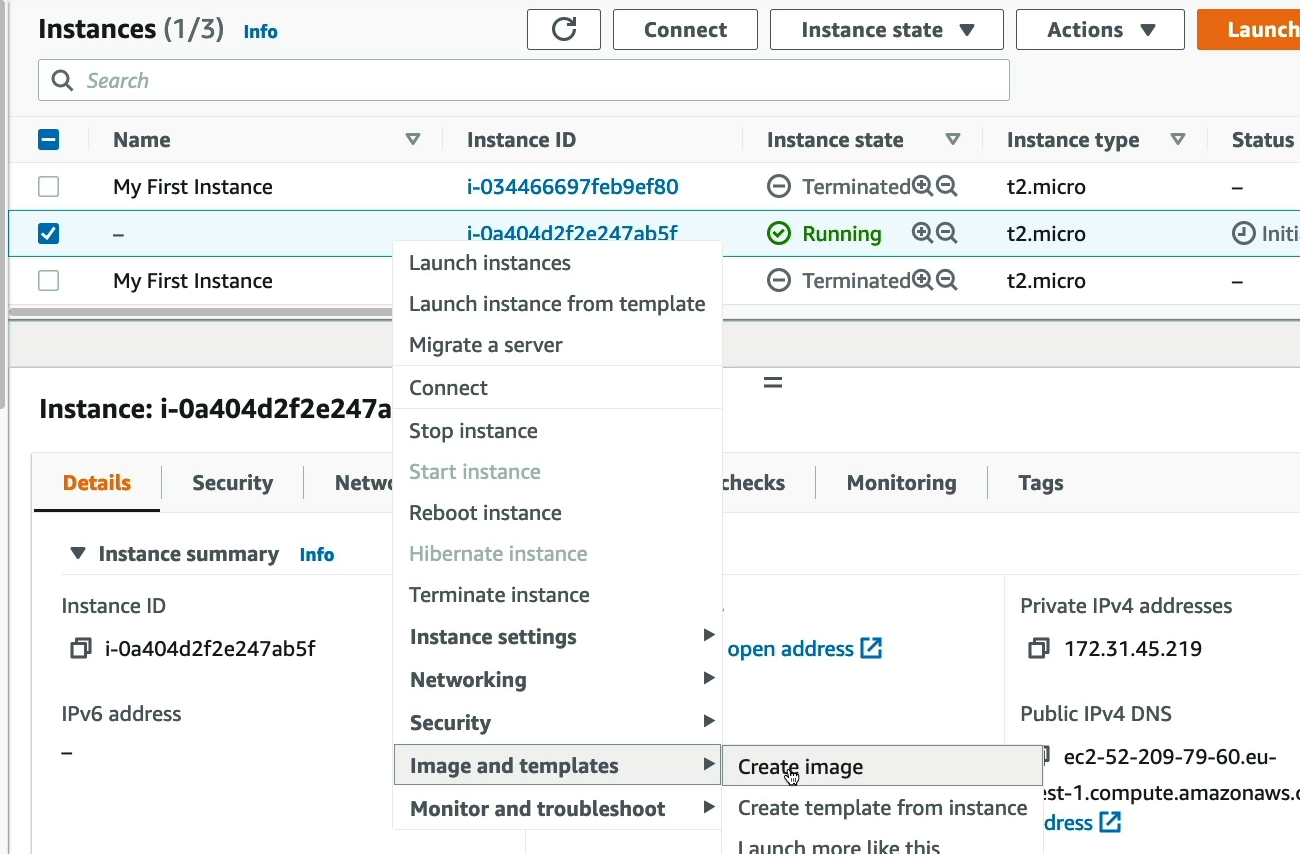
Task: Collapse the Instance summary section triangle
Action: pyautogui.click(x=78, y=554)
